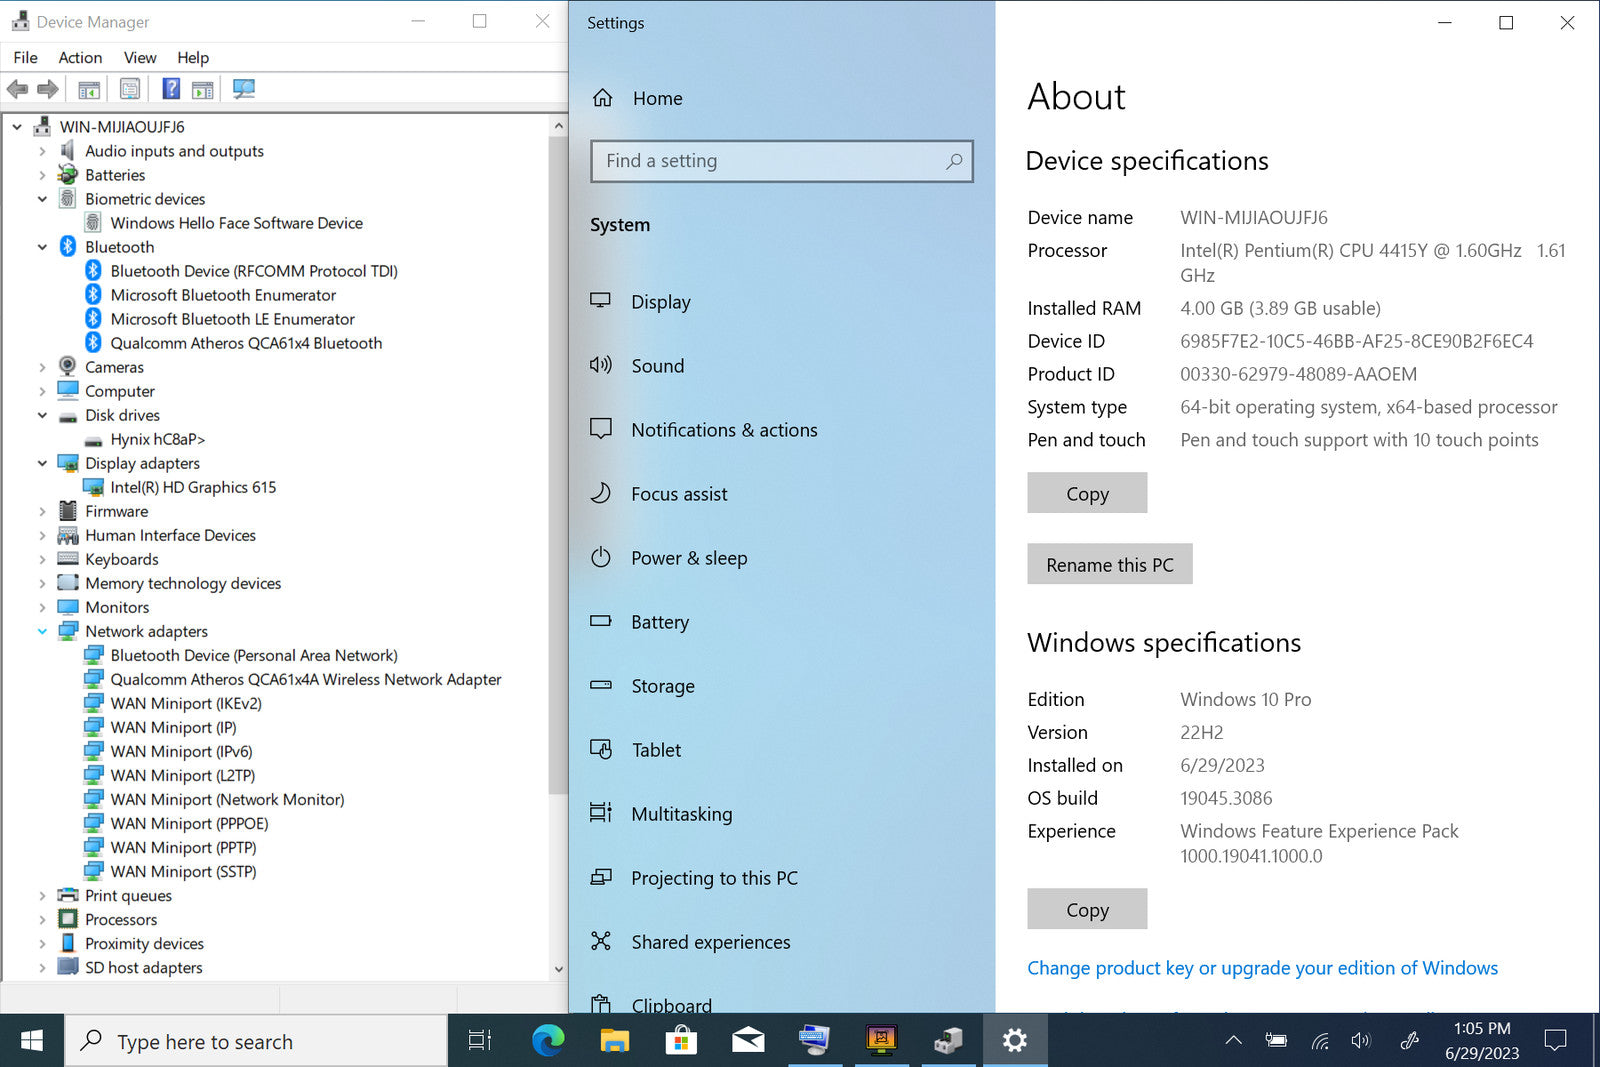Viewport: 1600px width, 1067px height.
Task: Click the Display icon in Settings sidebar
Action: click(600, 301)
